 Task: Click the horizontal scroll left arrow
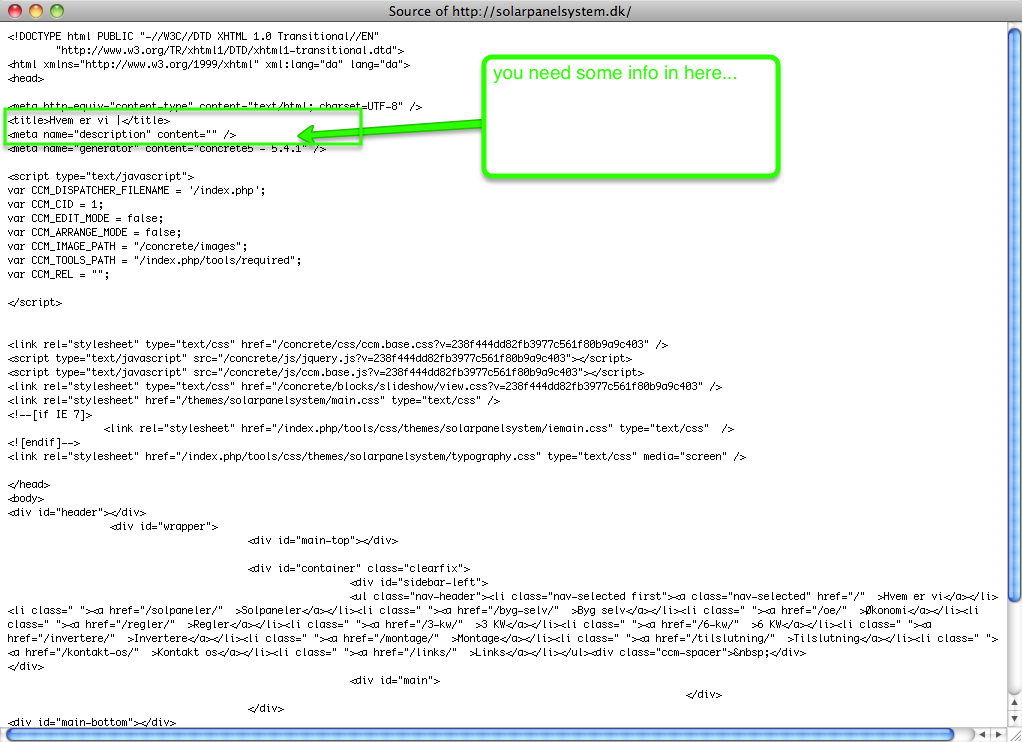982,735
